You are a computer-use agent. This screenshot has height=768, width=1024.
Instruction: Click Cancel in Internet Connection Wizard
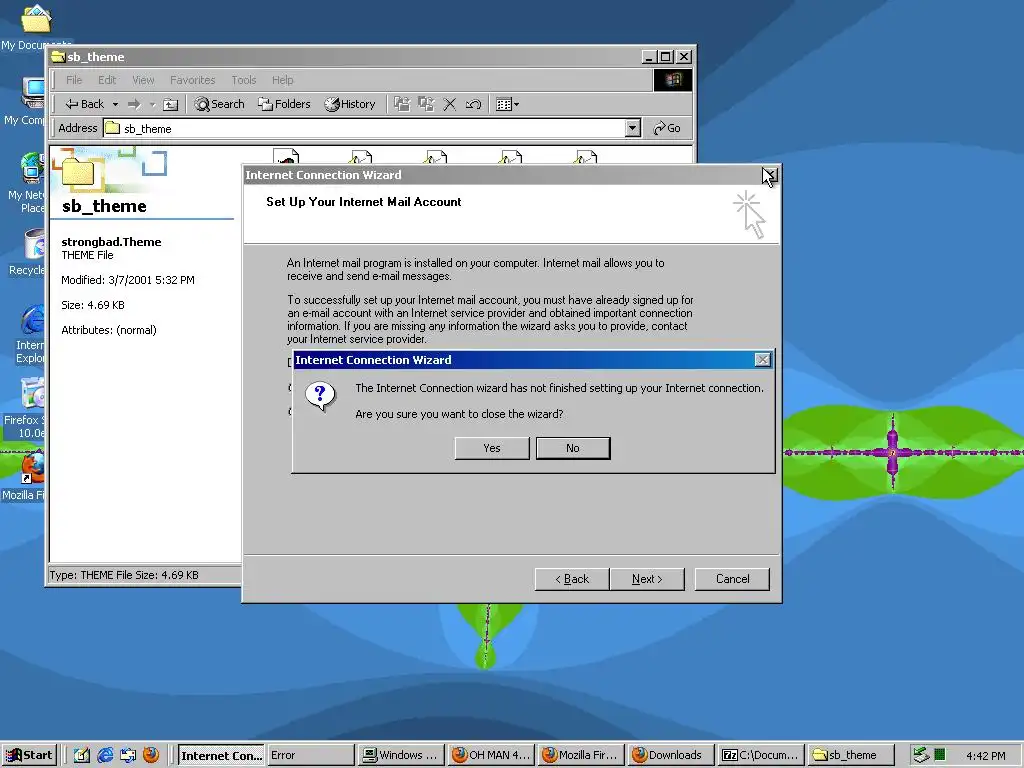pyautogui.click(x=732, y=579)
